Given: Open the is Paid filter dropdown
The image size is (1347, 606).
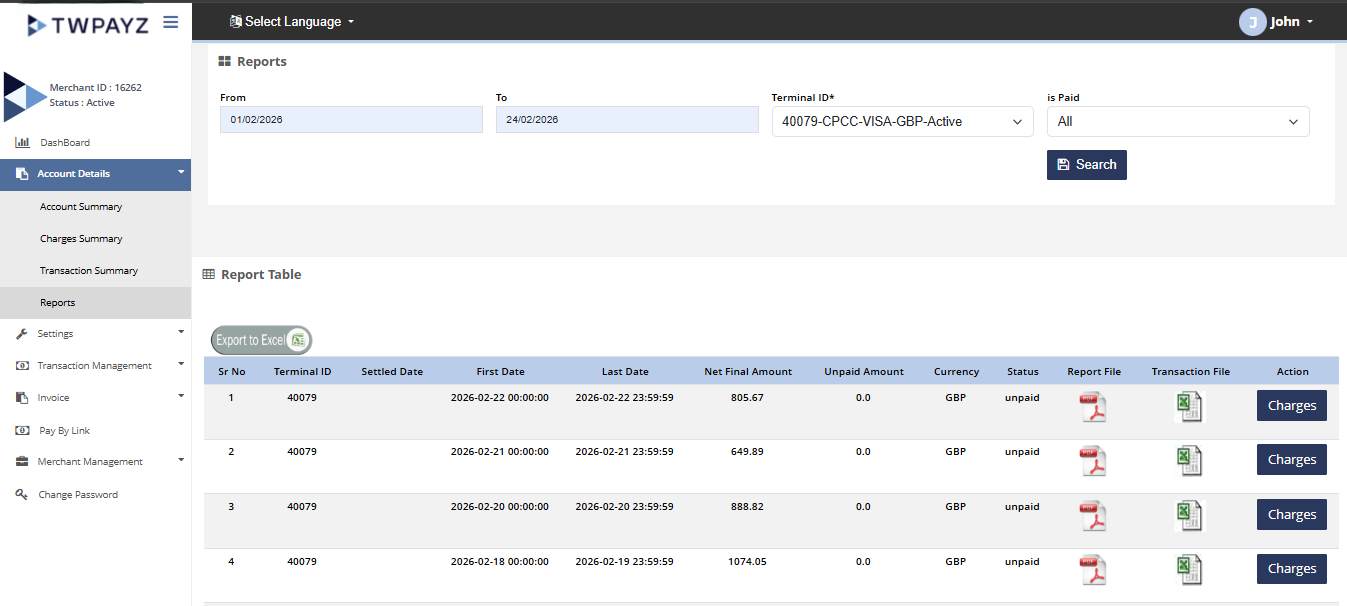Looking at the screenshot, I should pos(1177,121).
